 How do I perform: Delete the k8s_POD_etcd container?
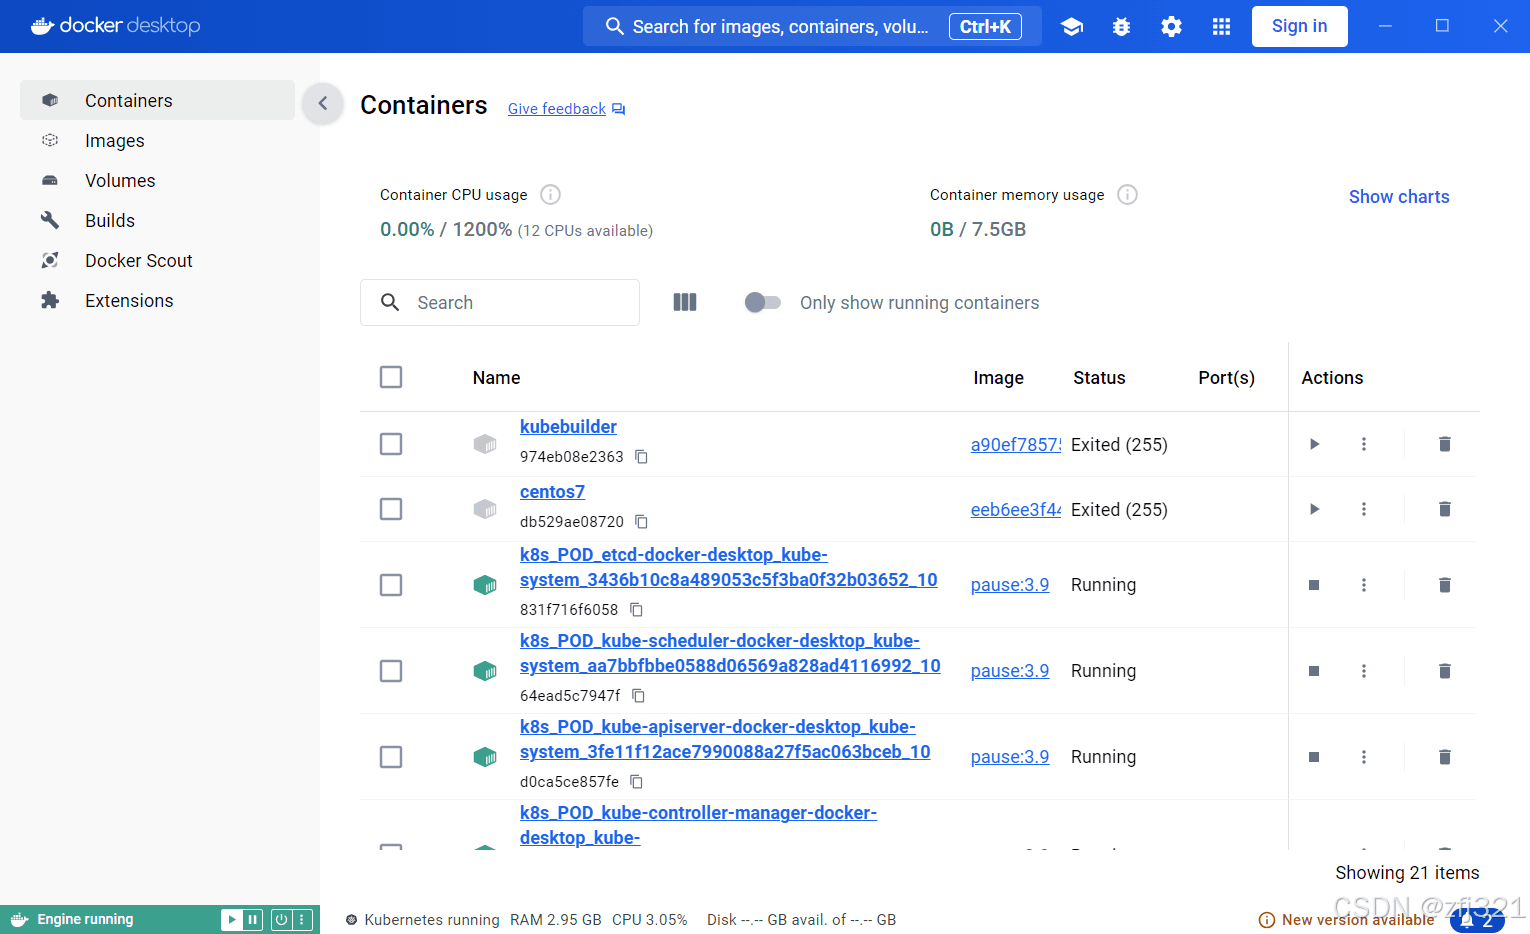(1444, 585)
